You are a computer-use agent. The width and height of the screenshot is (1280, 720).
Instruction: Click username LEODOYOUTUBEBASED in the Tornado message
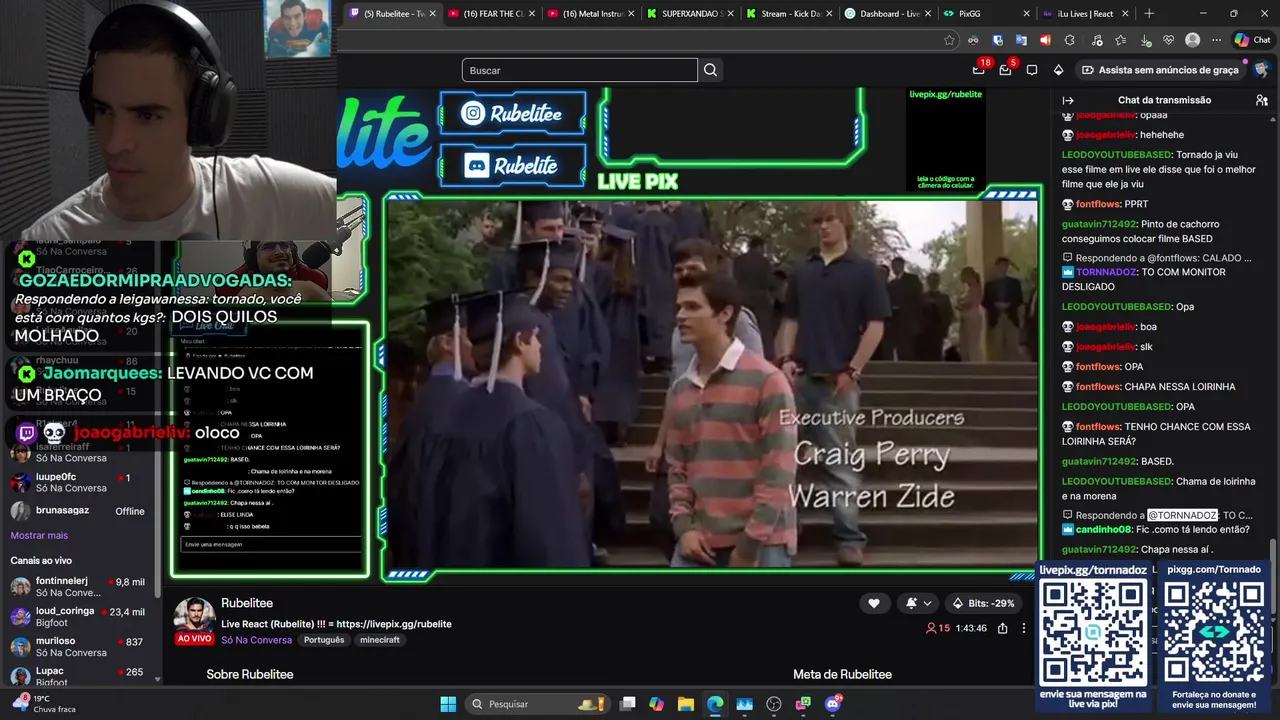(x=1117, y=154)
